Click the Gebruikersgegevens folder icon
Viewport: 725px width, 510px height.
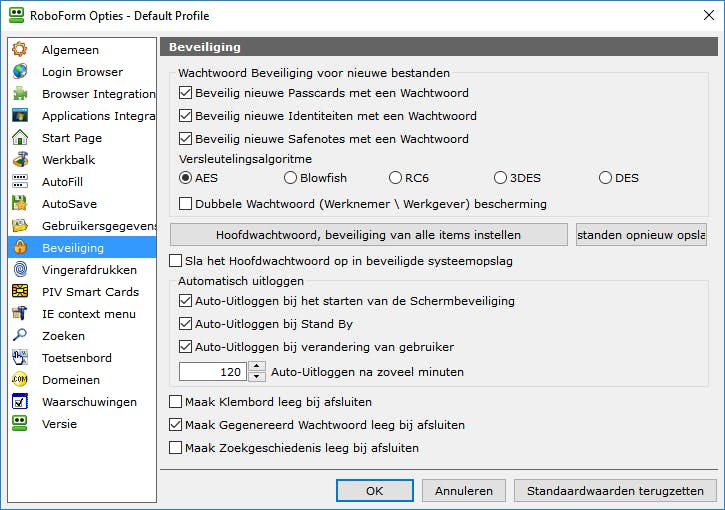[20, 226]
